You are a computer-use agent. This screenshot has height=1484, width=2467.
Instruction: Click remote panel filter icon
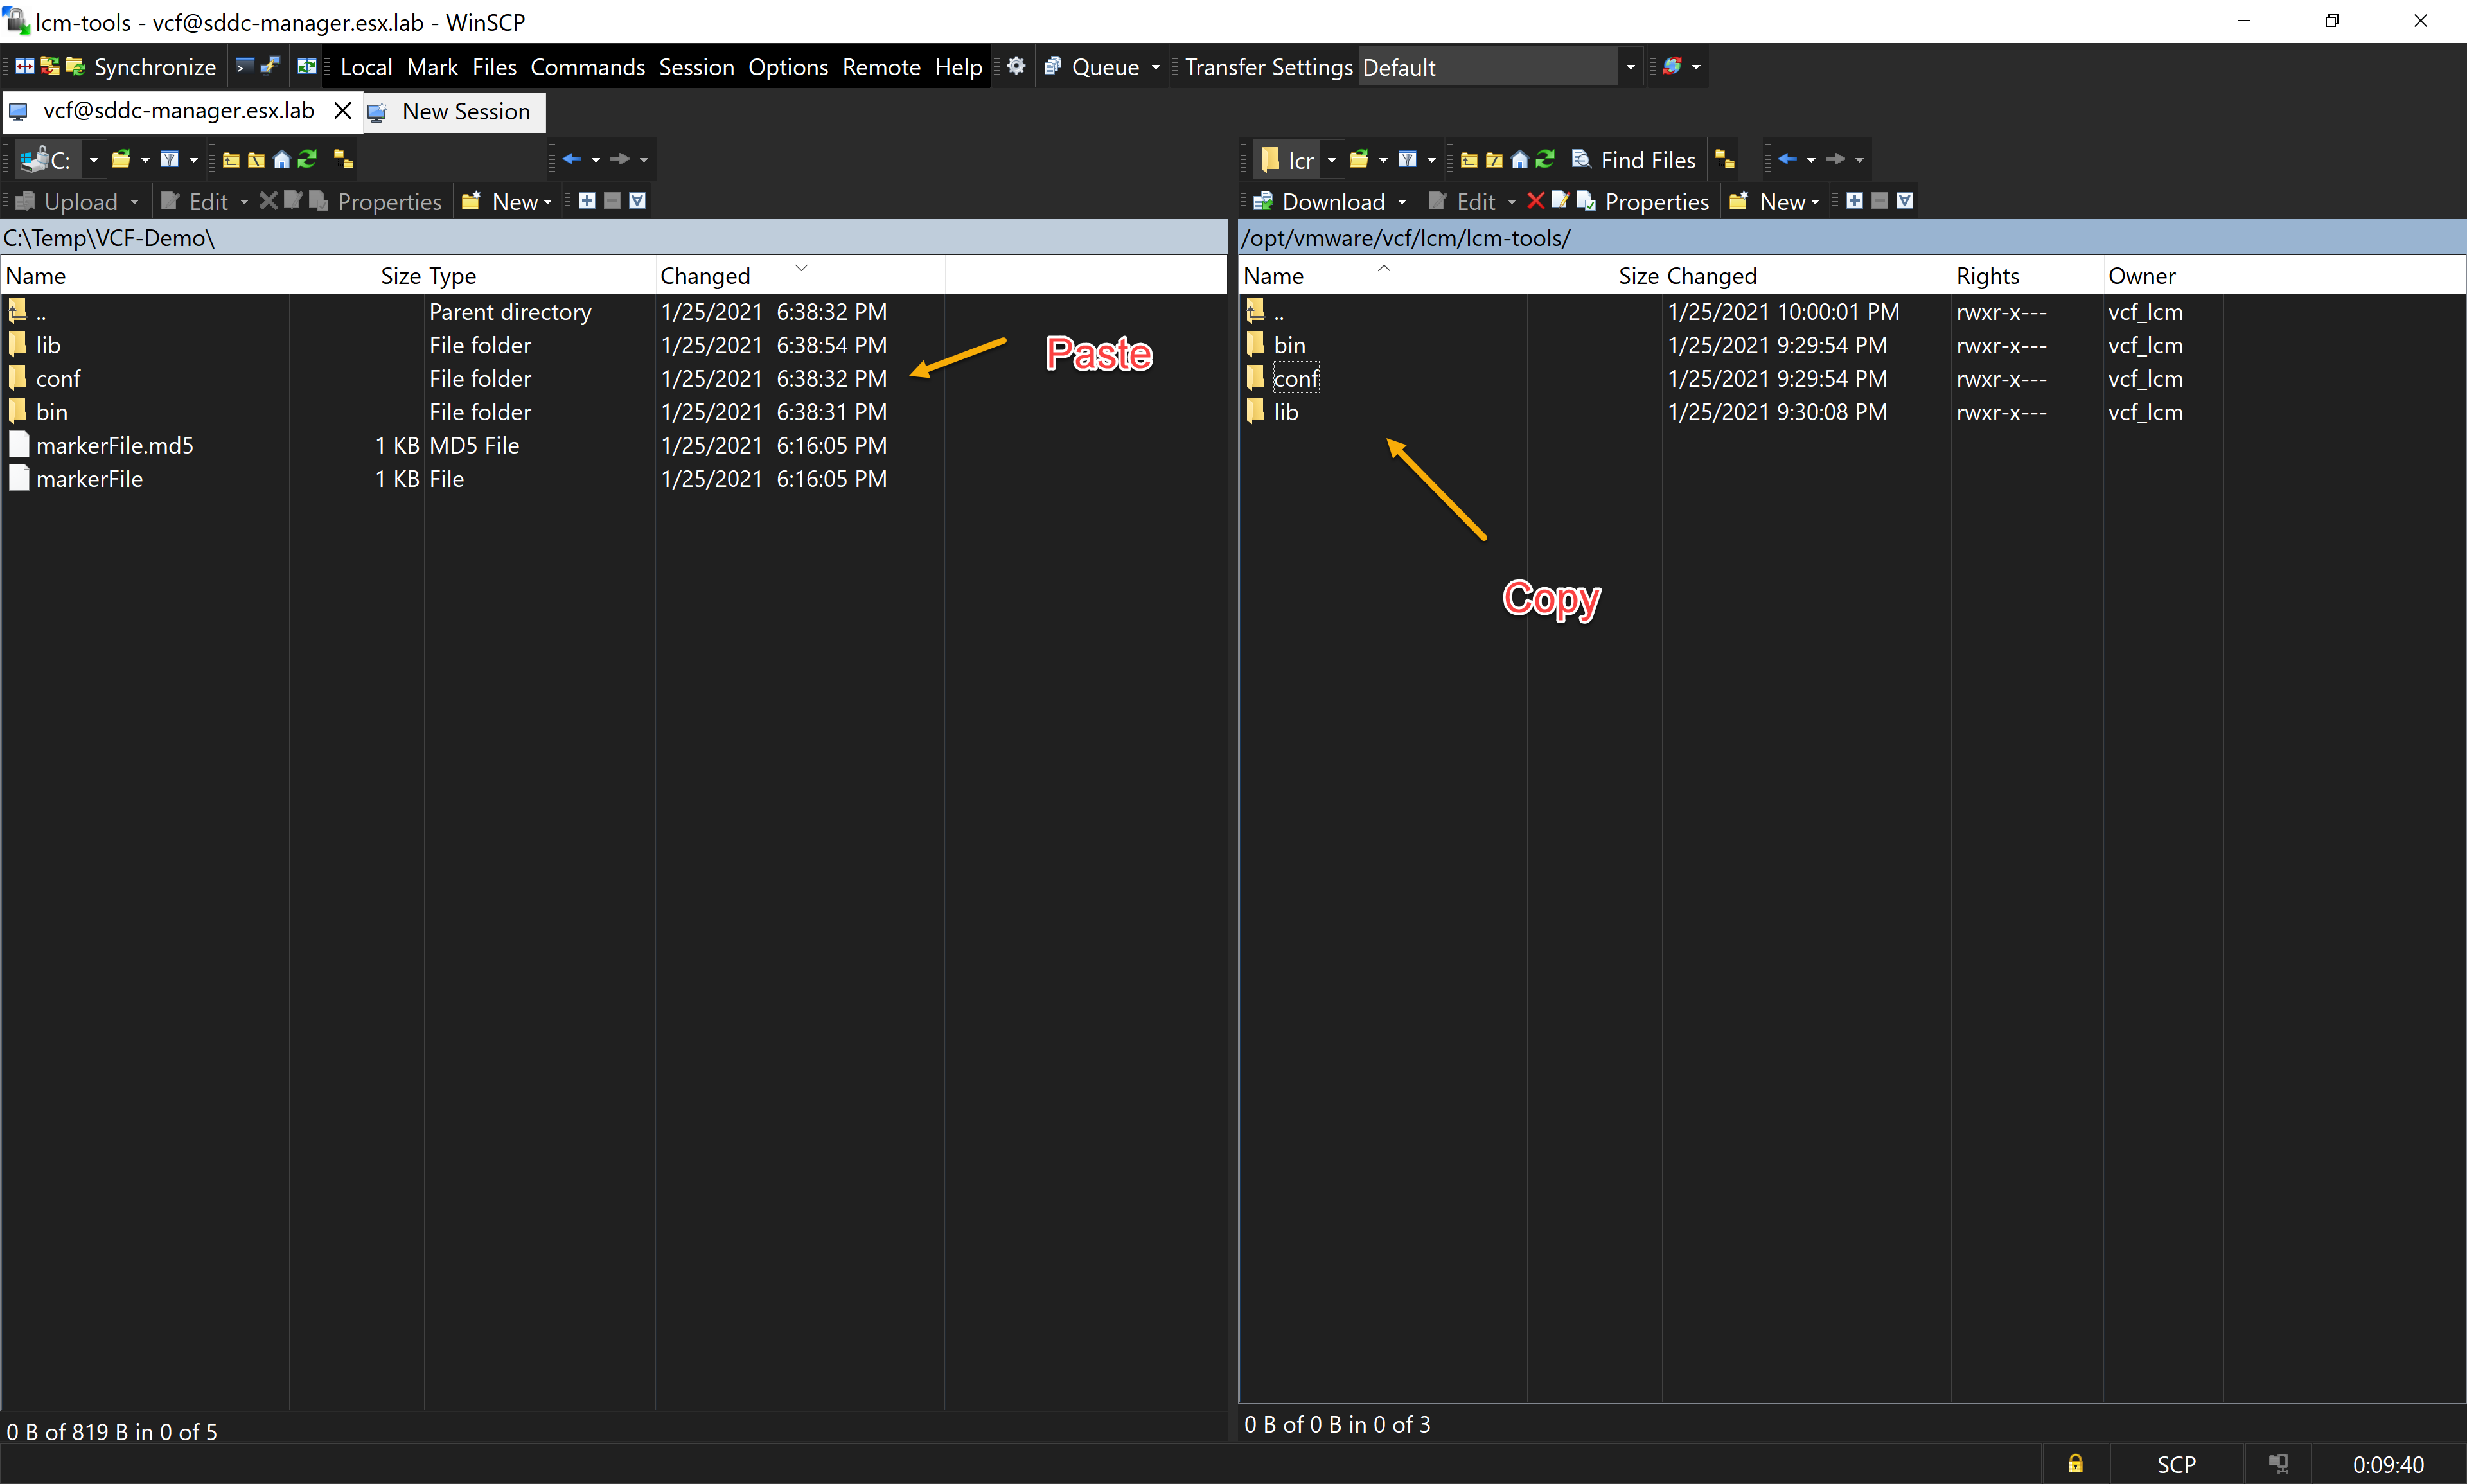pos(1408,159)
